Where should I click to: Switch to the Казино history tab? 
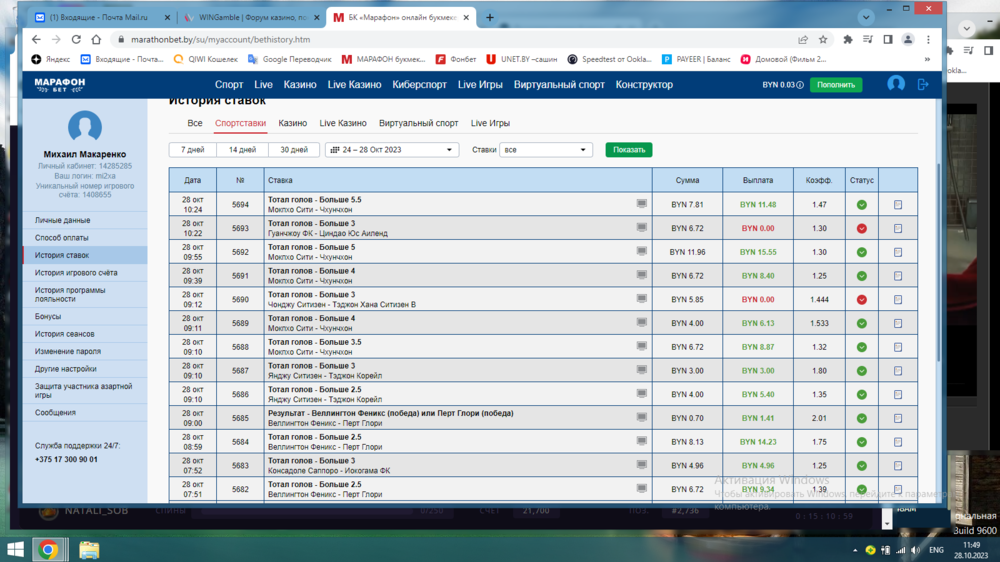(x=292, y=123)
